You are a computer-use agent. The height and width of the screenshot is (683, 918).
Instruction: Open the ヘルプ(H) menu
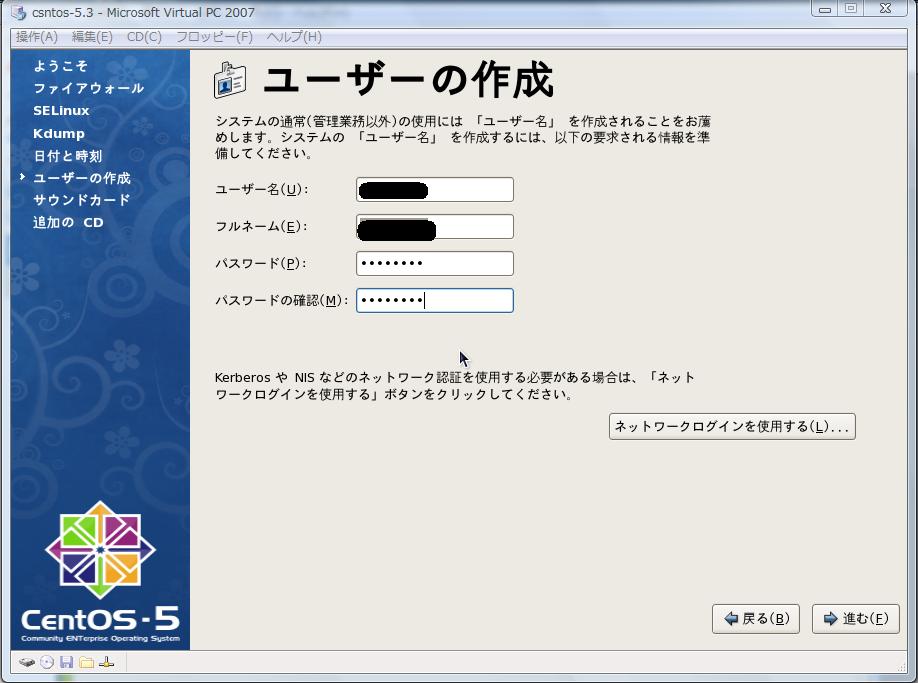[x=294, y=37]
